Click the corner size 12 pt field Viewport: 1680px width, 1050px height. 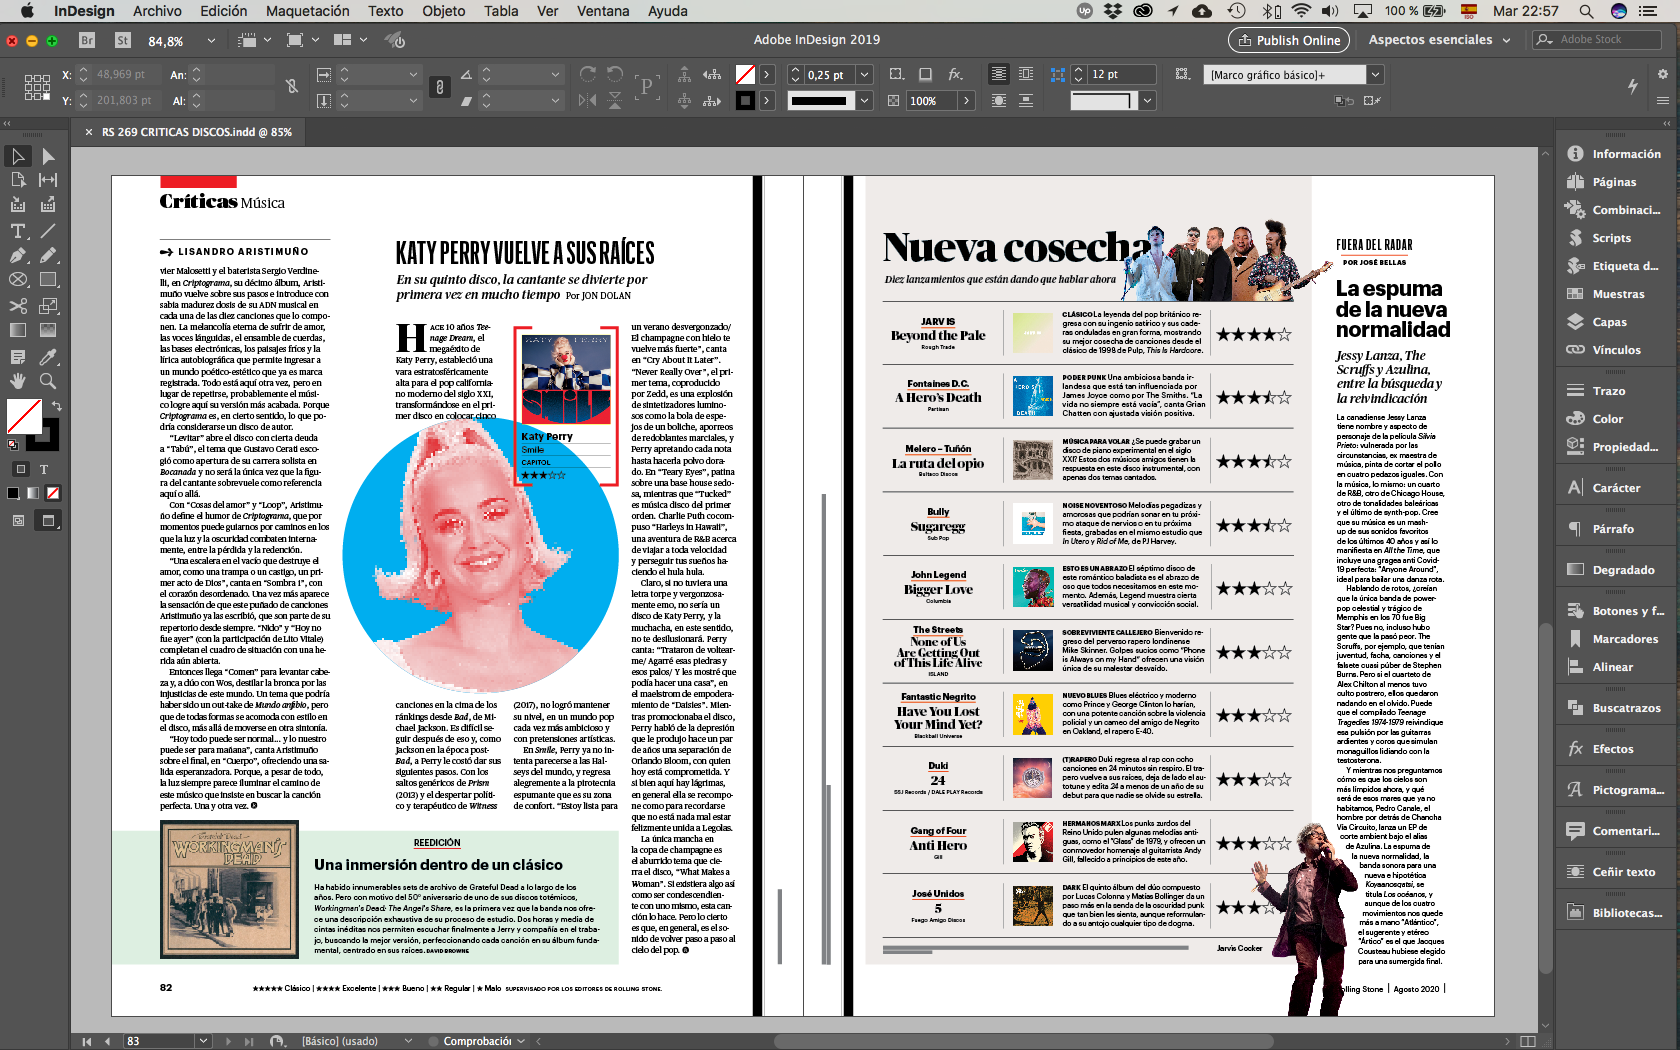click(1121, 75)
